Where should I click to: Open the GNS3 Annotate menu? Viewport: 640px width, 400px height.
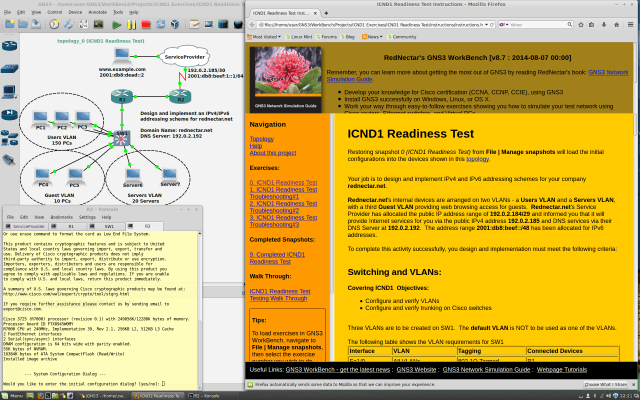pyautogui.click(x=98, y=12)
